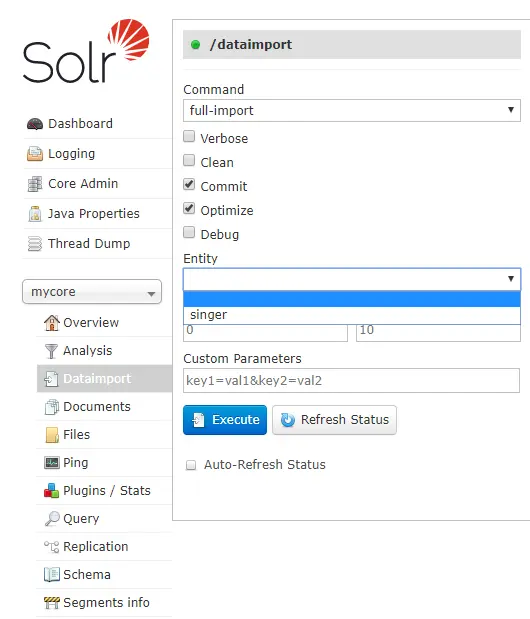Click the Logging inbox icon
The height and width of the screenshot is (619, 530).
click(x=35, y=154)
